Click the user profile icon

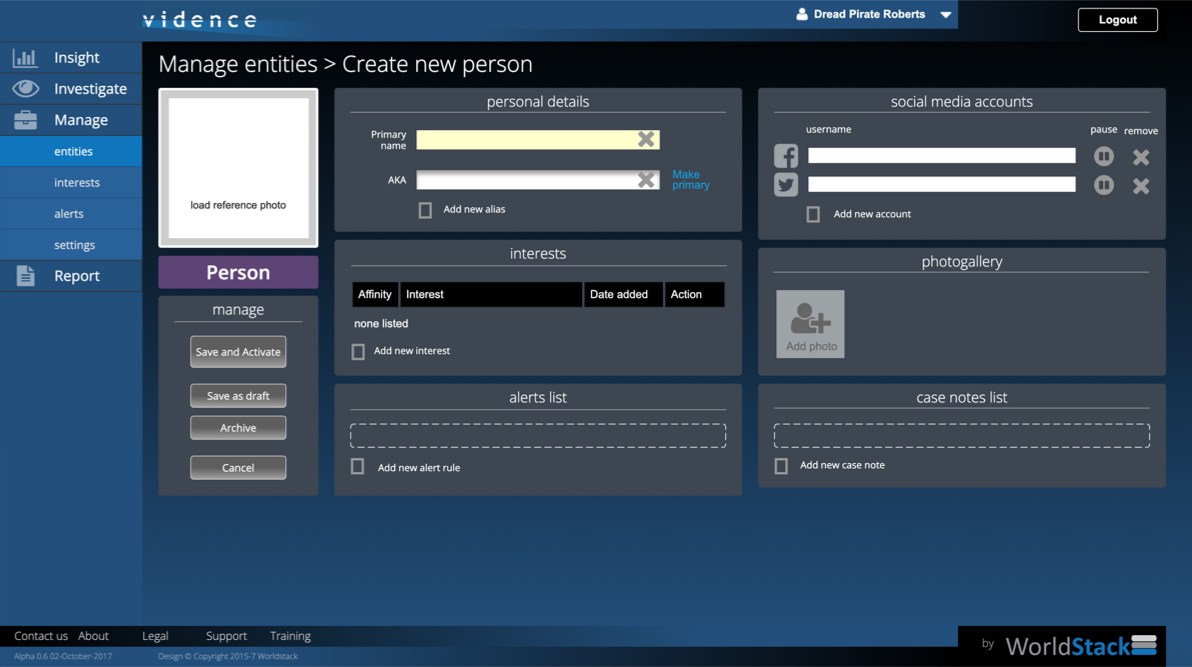click(801, 14)
